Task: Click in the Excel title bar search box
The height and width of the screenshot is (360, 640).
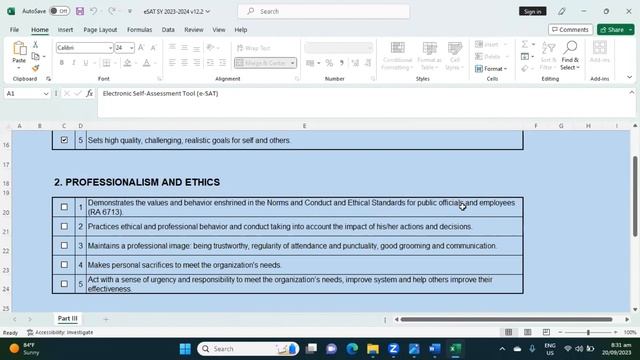Action: click(324, 11)
